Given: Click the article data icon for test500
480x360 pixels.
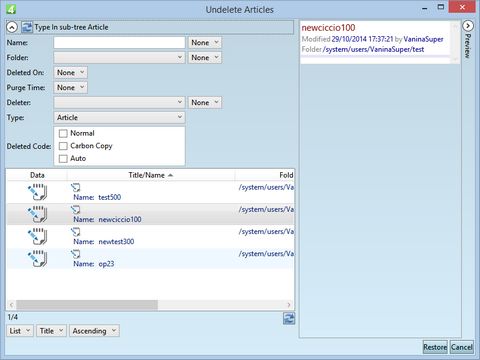Looking at the screenshot, I should point(37,192).
